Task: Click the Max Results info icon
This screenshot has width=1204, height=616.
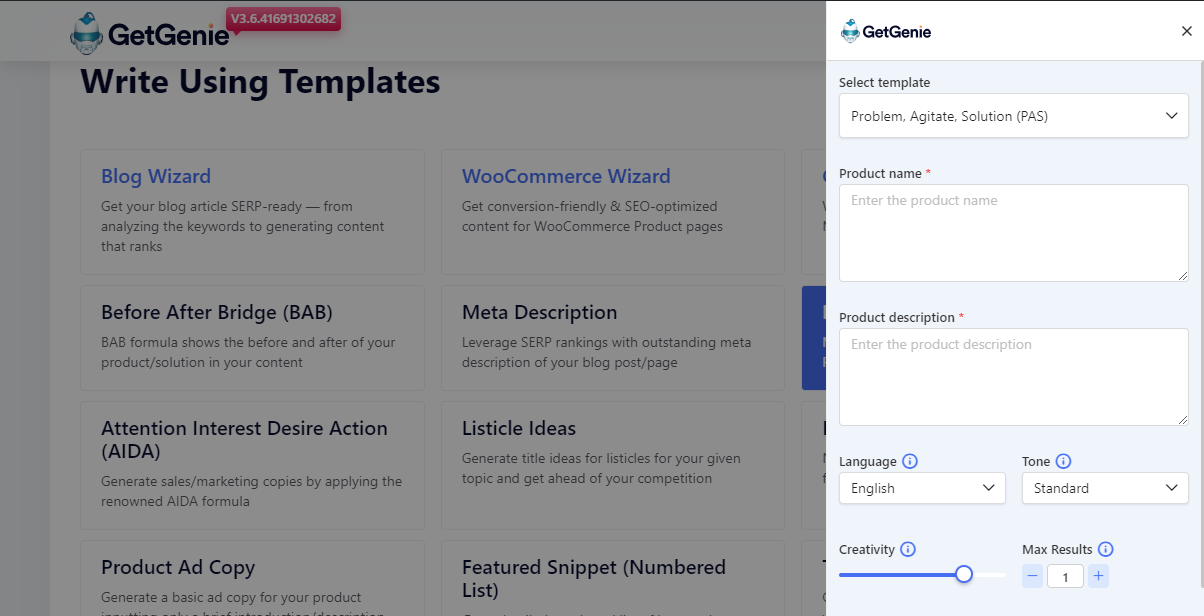Action: point(1105,550)
